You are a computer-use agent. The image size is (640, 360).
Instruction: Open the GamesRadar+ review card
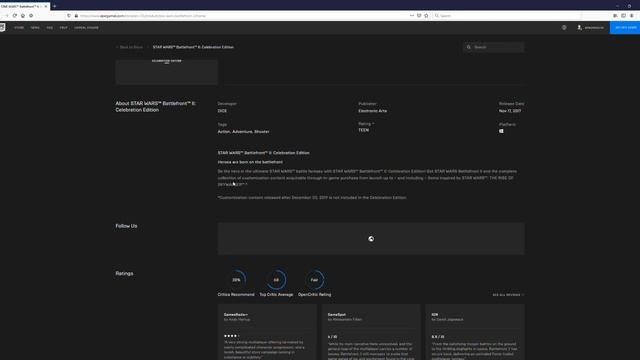point(267,332)
